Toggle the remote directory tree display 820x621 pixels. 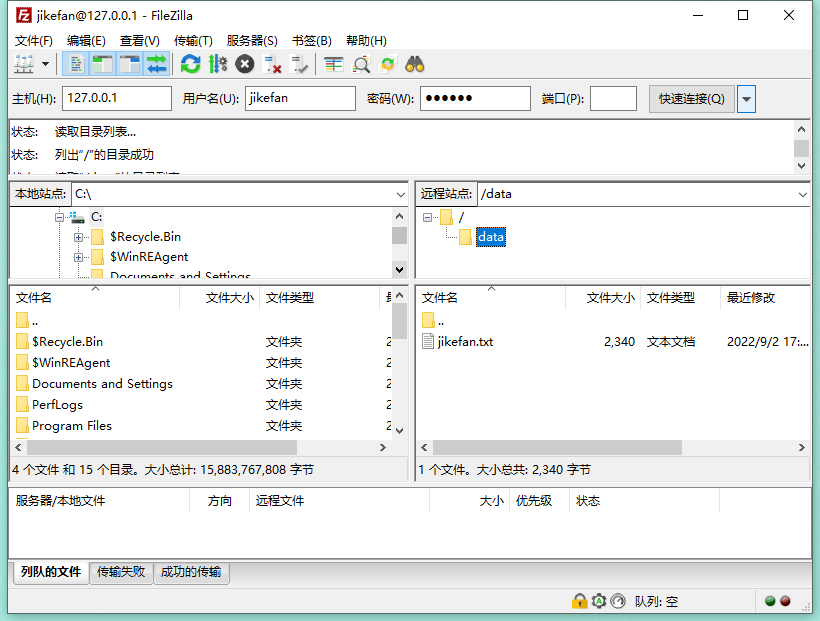pyautogui.click(x=130, y=64)
